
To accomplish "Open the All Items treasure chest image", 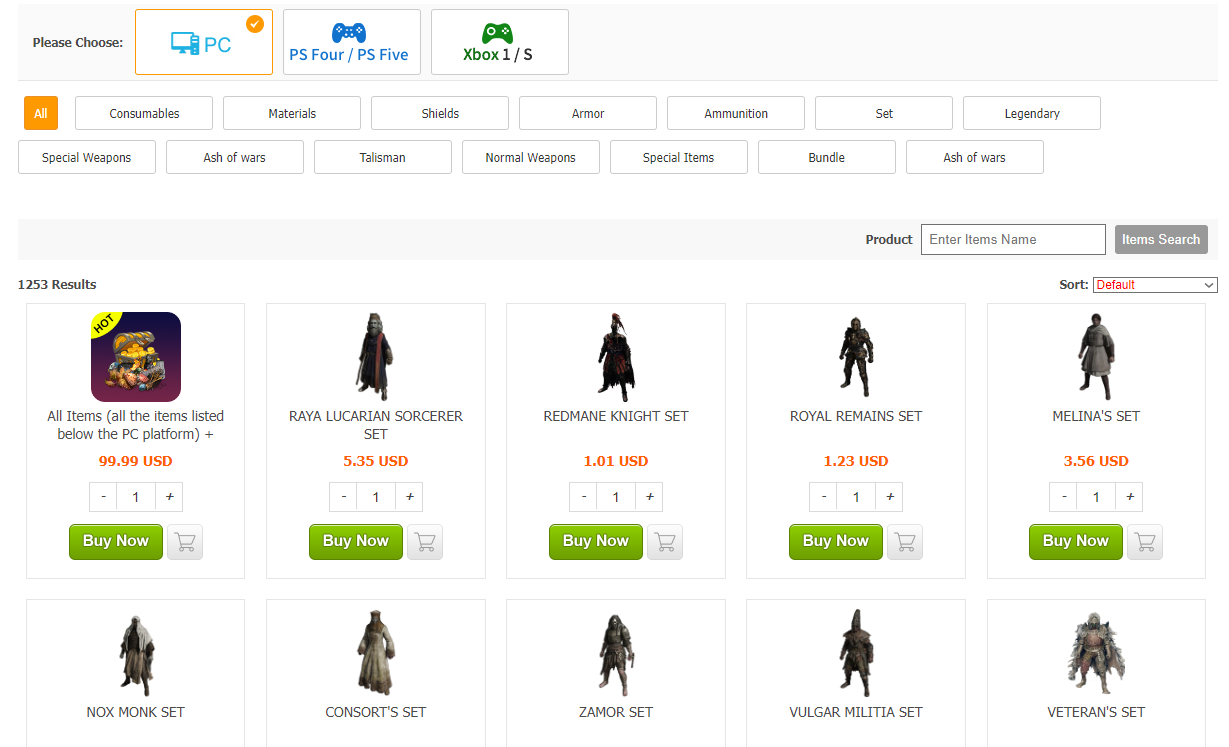I will (x=136, y=357).
